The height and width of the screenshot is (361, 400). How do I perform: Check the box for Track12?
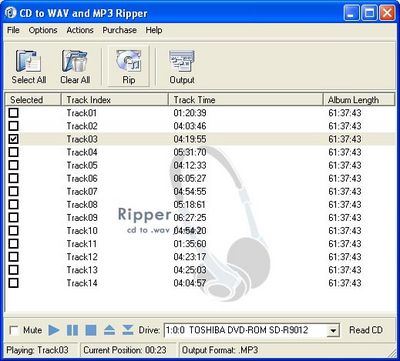[x=14, y=257]
